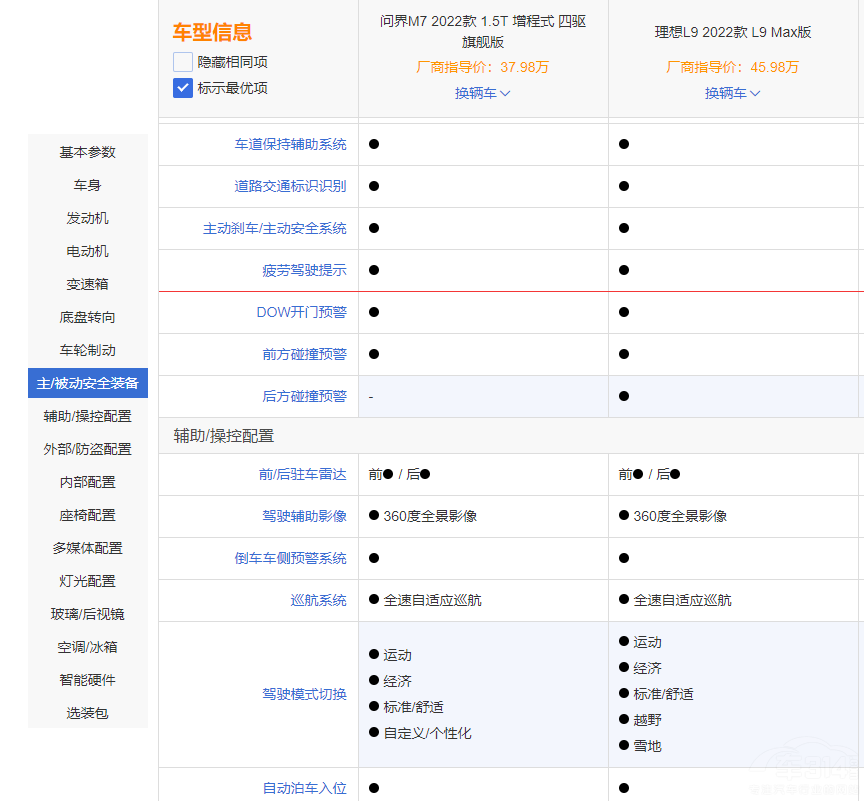The height and width of the screenshot is (801, 864).
Task: Click the 驾驶模式切换 row value area
Action: (483, 693)
